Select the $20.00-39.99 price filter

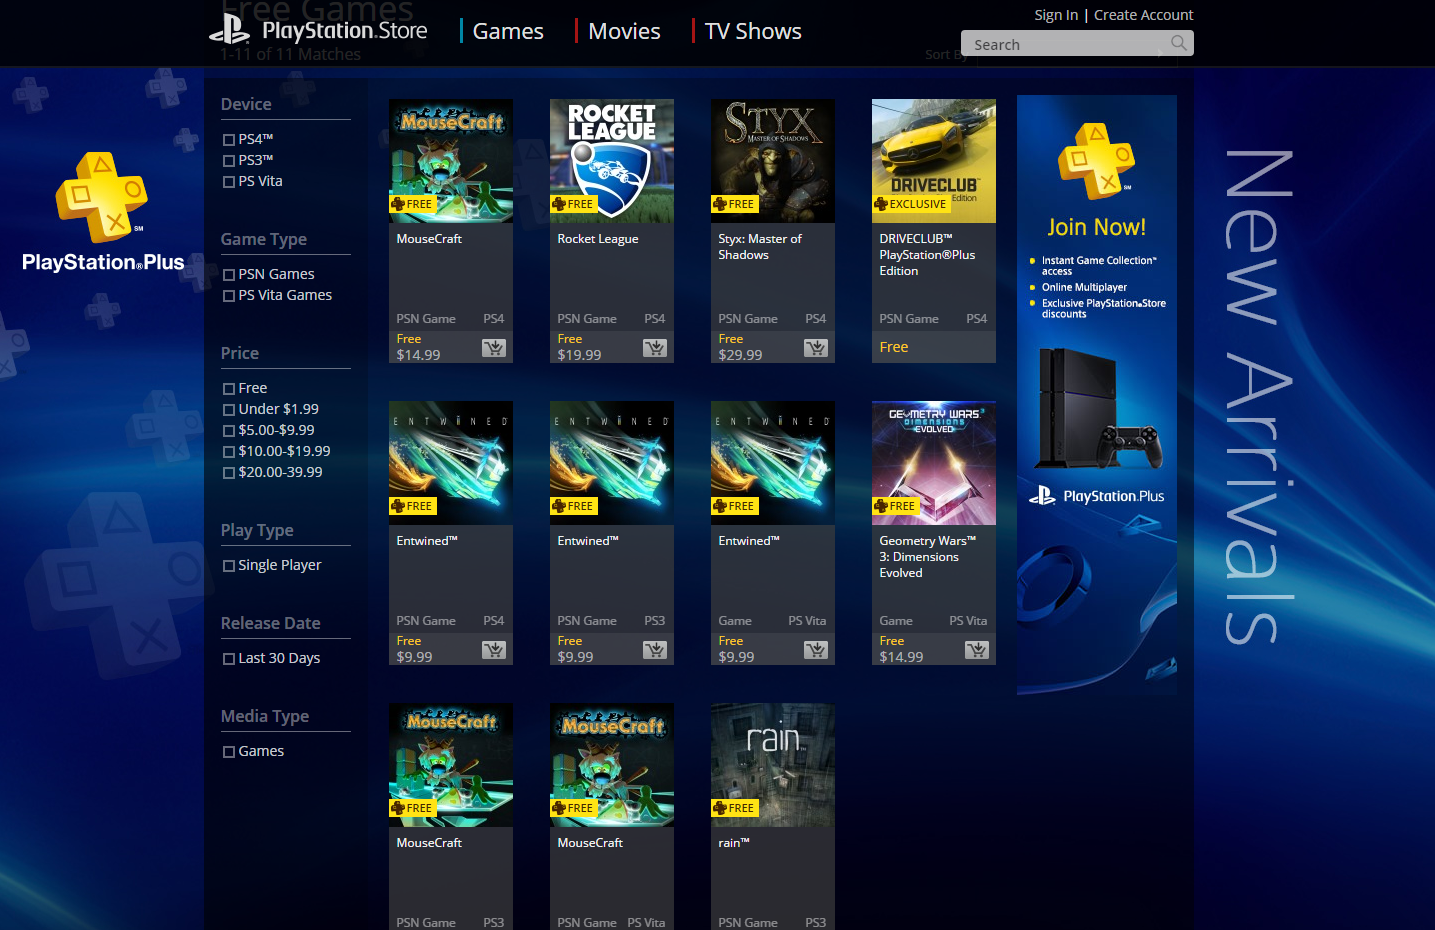click(229, 473)
